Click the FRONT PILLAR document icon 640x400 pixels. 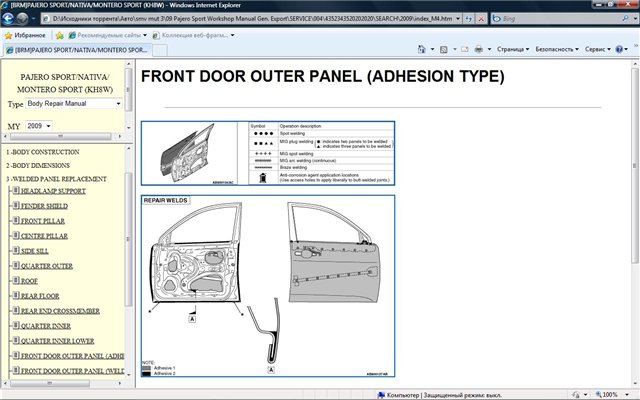(16, 220)
